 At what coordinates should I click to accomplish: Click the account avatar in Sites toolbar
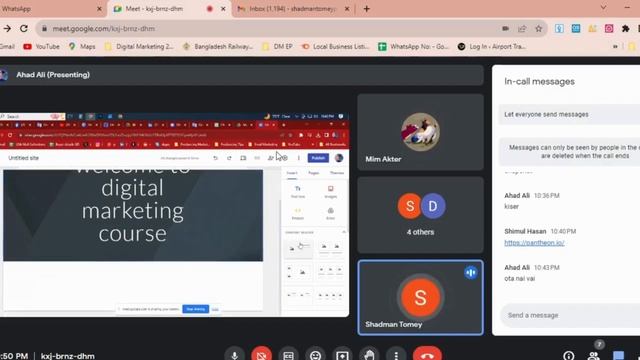(339, 158)
